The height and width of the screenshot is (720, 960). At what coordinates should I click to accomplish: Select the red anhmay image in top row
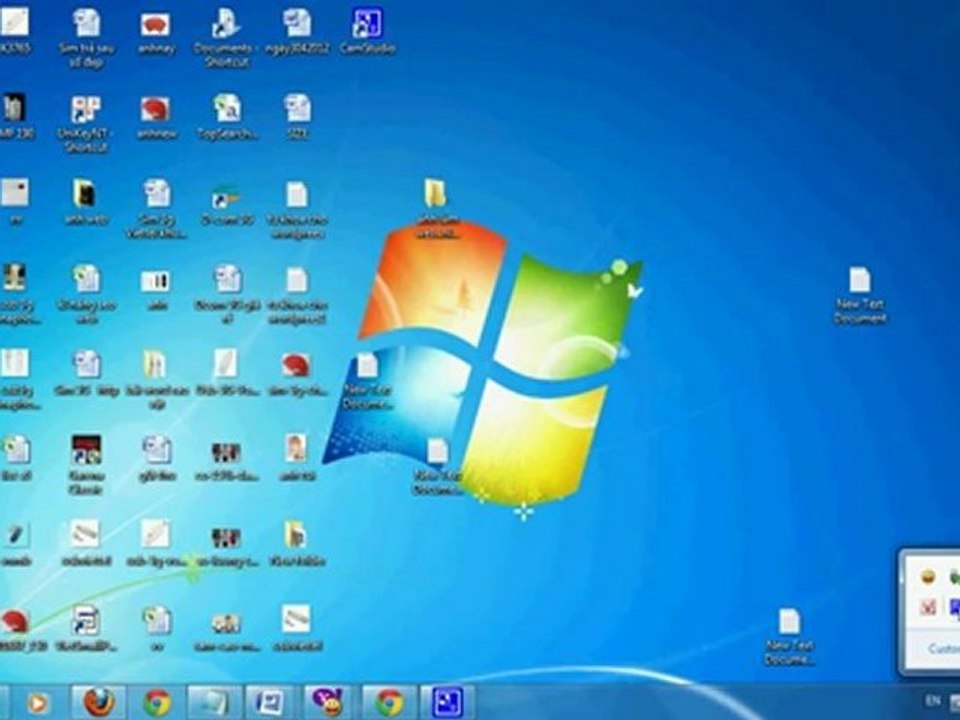point(156,31)
